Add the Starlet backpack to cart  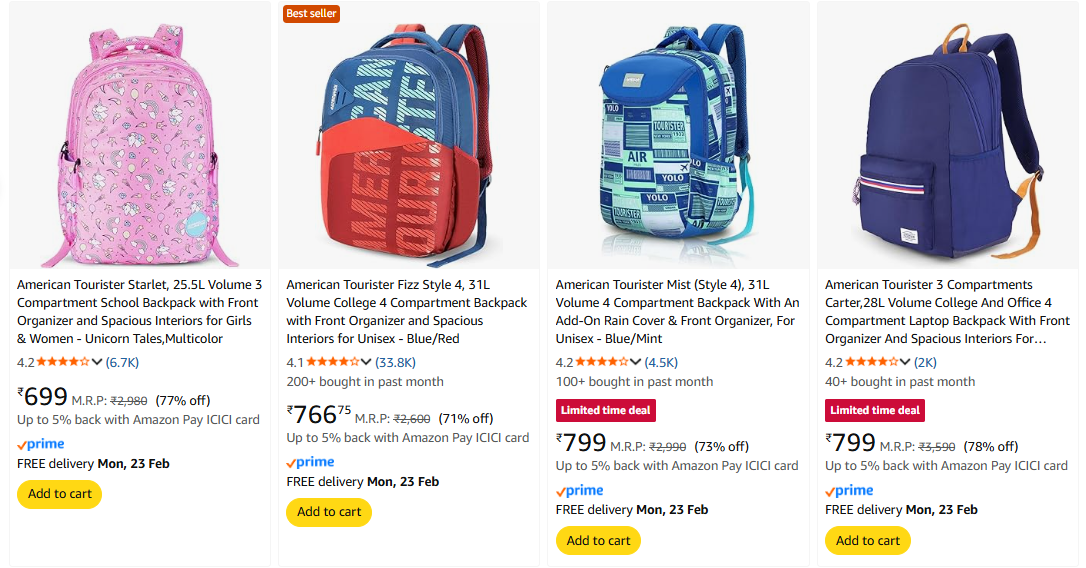coord(60,494)
